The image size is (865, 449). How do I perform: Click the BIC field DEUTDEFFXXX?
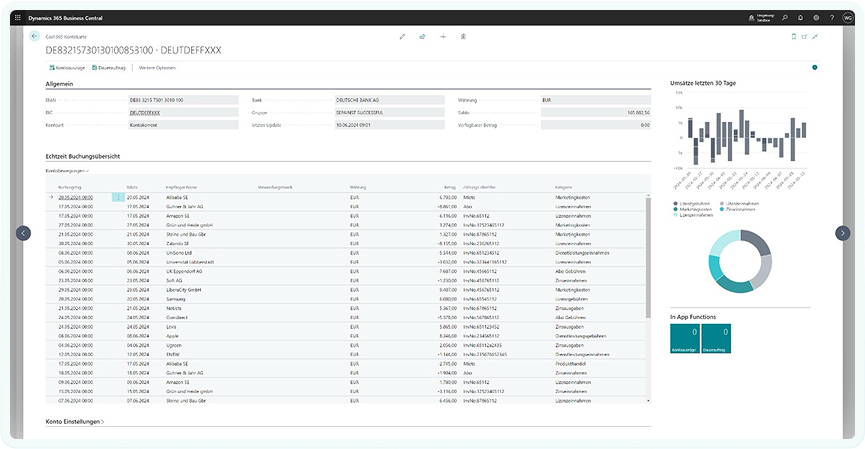click(183, 113)
